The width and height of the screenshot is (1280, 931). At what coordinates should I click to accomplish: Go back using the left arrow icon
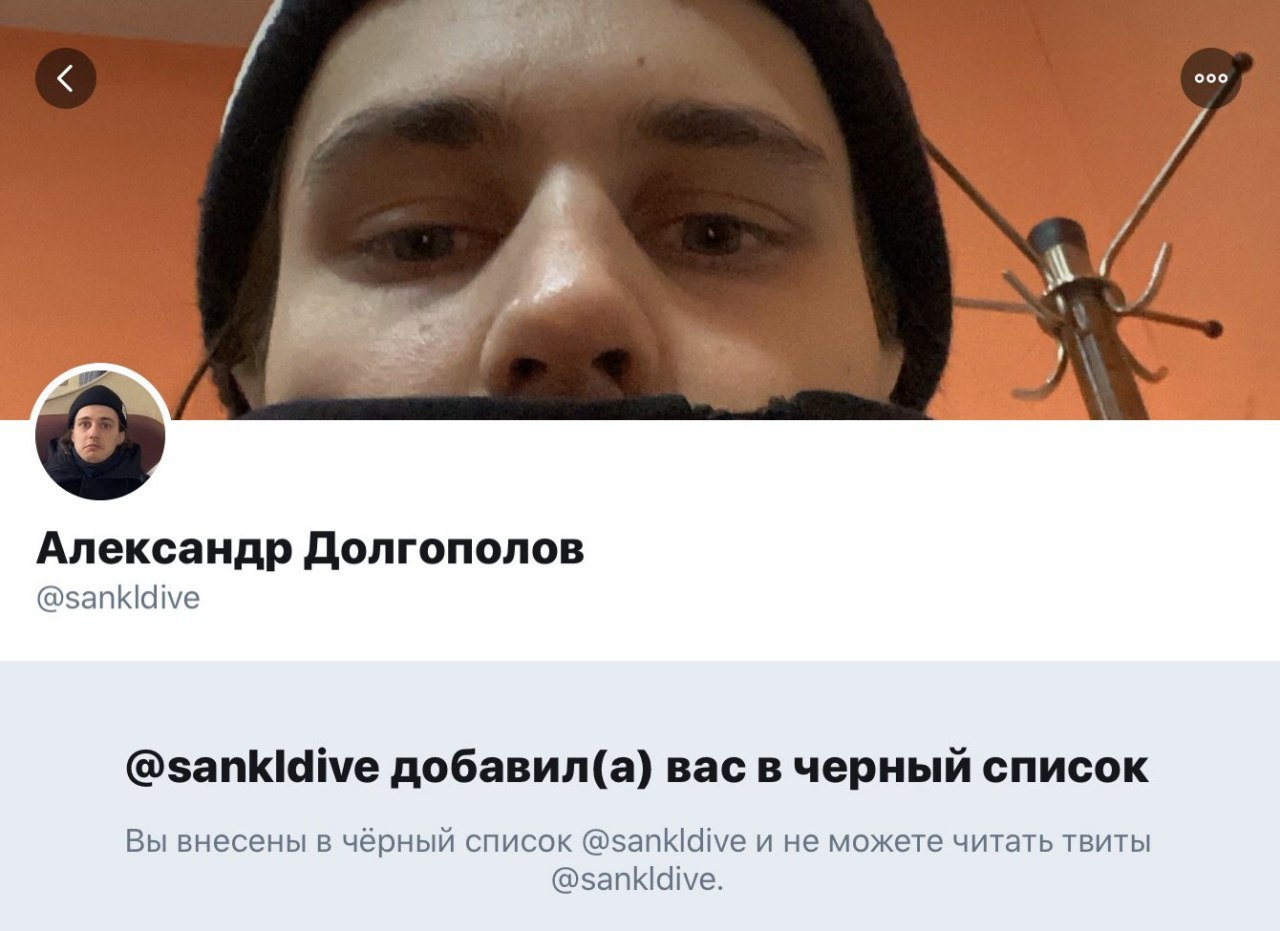[66, 78]
